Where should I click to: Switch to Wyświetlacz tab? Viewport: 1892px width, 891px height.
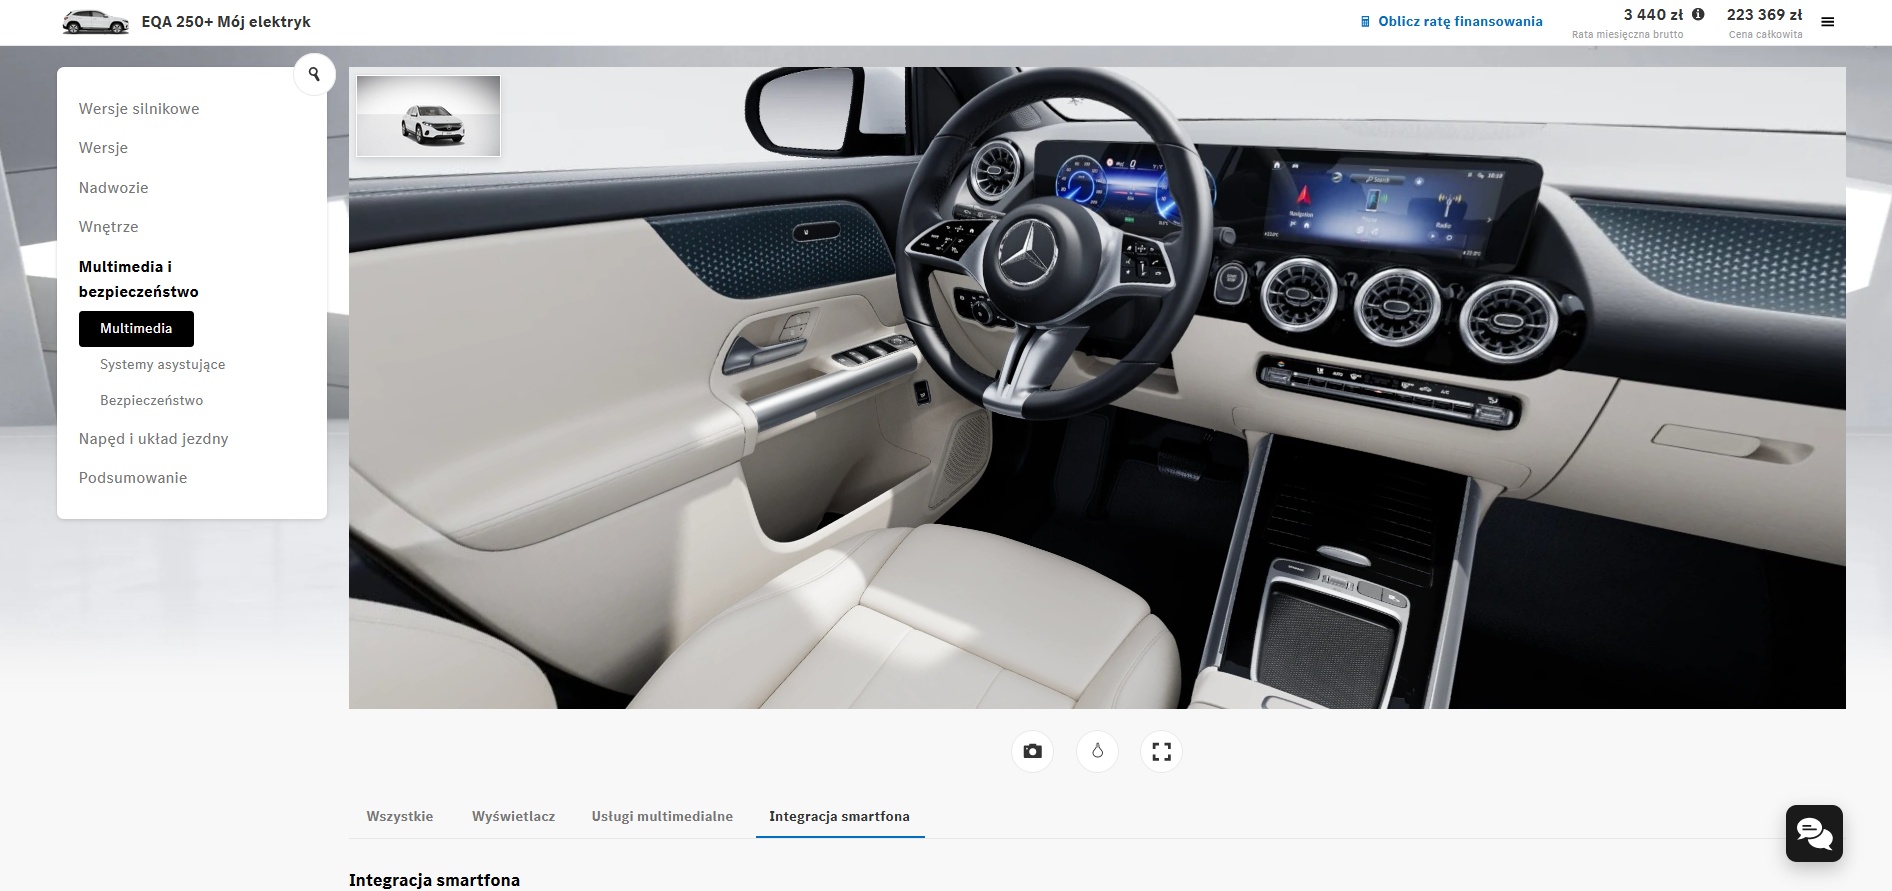pyautogui.click(x=513, y=816)
